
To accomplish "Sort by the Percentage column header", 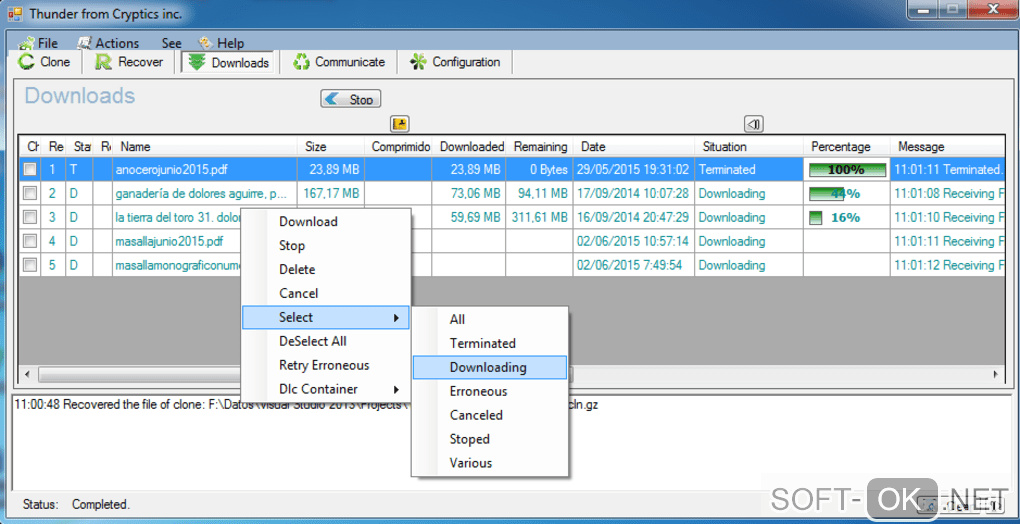I will 847,147.
